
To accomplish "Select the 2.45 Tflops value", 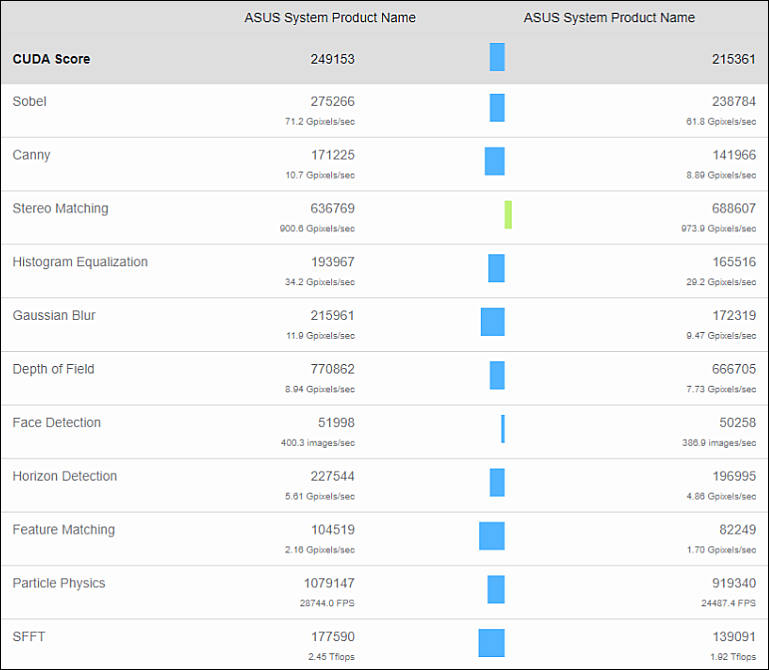I will tap(331, 657).
